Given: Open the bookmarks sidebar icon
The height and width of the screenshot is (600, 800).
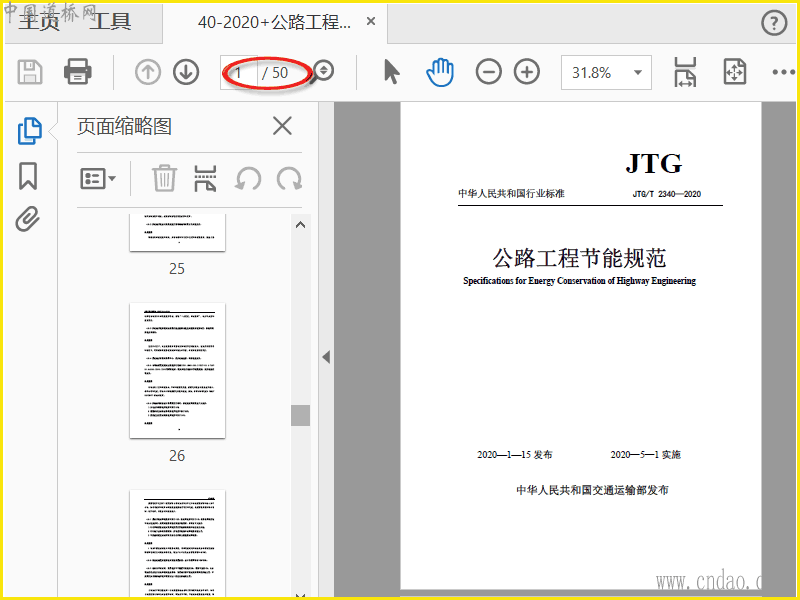Looking at the screenshot, I should click(x=28, y=176).
